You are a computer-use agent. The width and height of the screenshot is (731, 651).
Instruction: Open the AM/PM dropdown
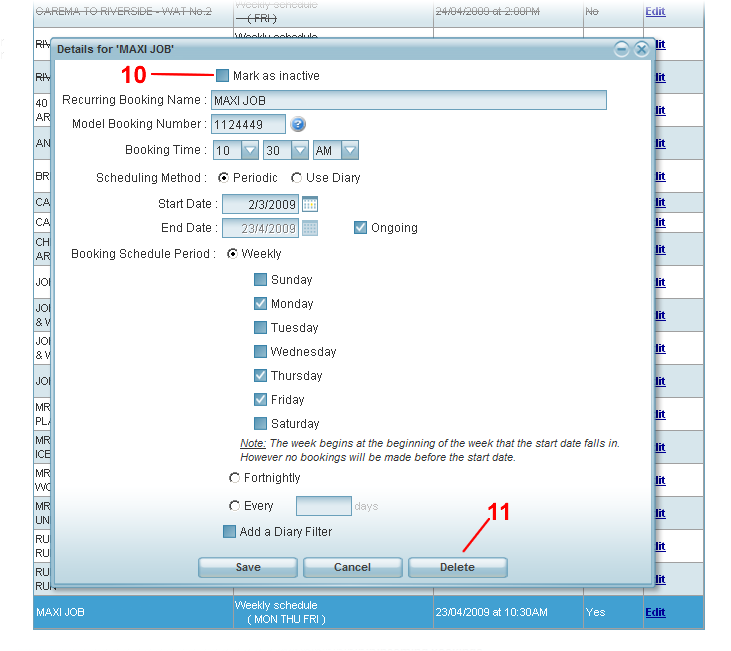tap(349, 150)
